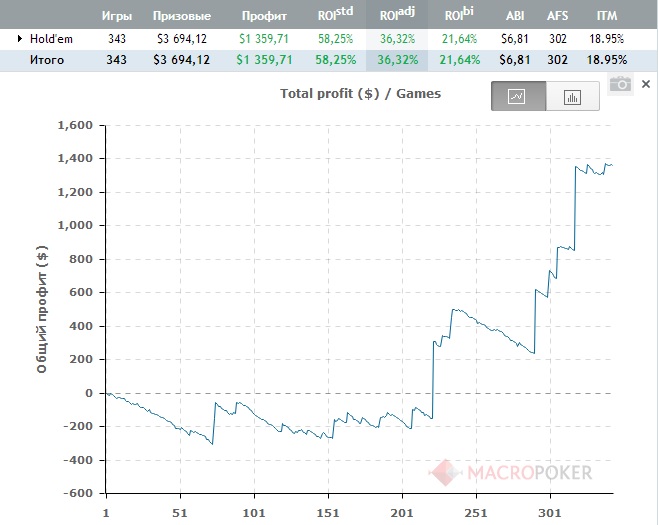Image resolution: width=658 pixels, height=525 pixels.
Task: Sort by Призовые column header
Action: (x=182, y=16)
